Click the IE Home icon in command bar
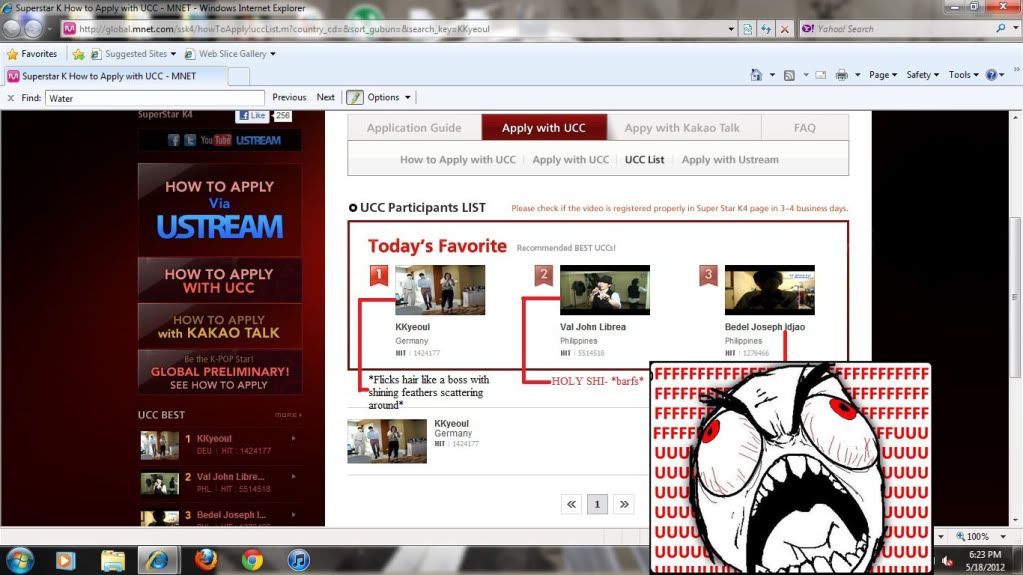Image resolution: width=1023 pixels, height=575 pixels. click(x=755, y=75)
